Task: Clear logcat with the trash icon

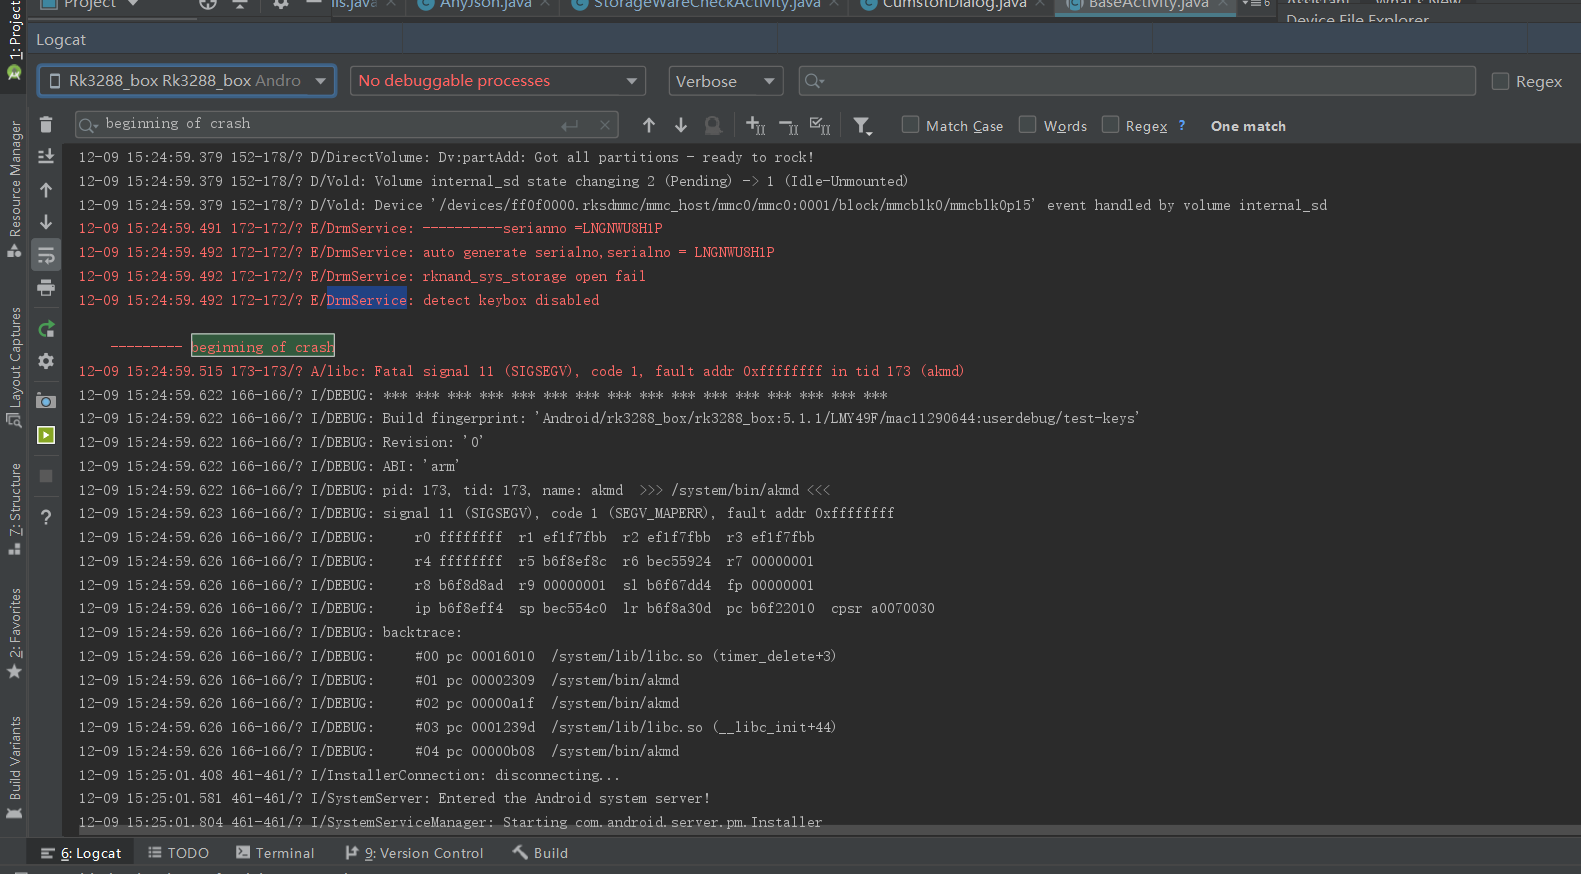Action: click(46, 124)
